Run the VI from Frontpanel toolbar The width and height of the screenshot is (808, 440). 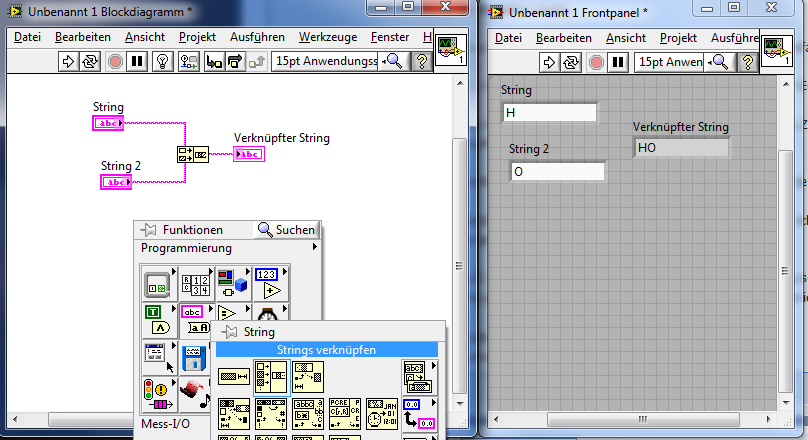click(x=549, y=63)
